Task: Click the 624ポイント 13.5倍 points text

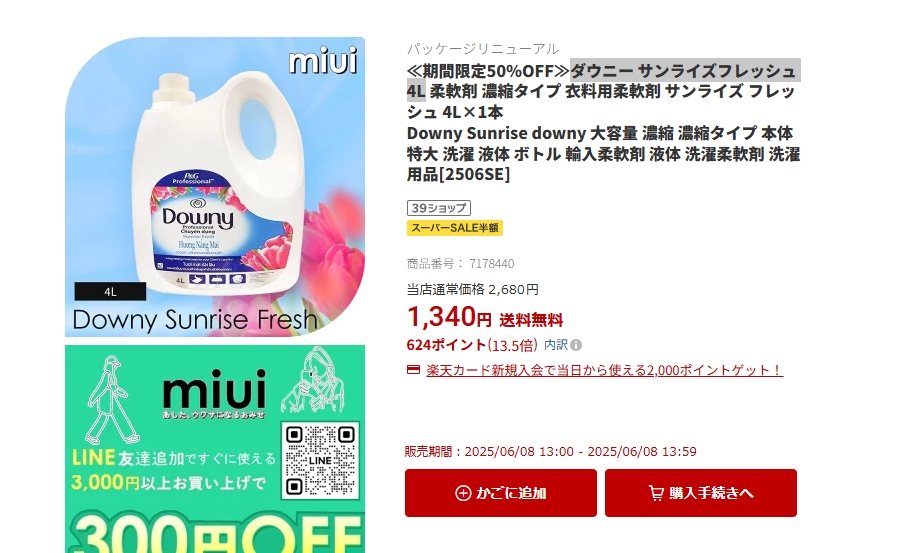Action: (472, 345)
